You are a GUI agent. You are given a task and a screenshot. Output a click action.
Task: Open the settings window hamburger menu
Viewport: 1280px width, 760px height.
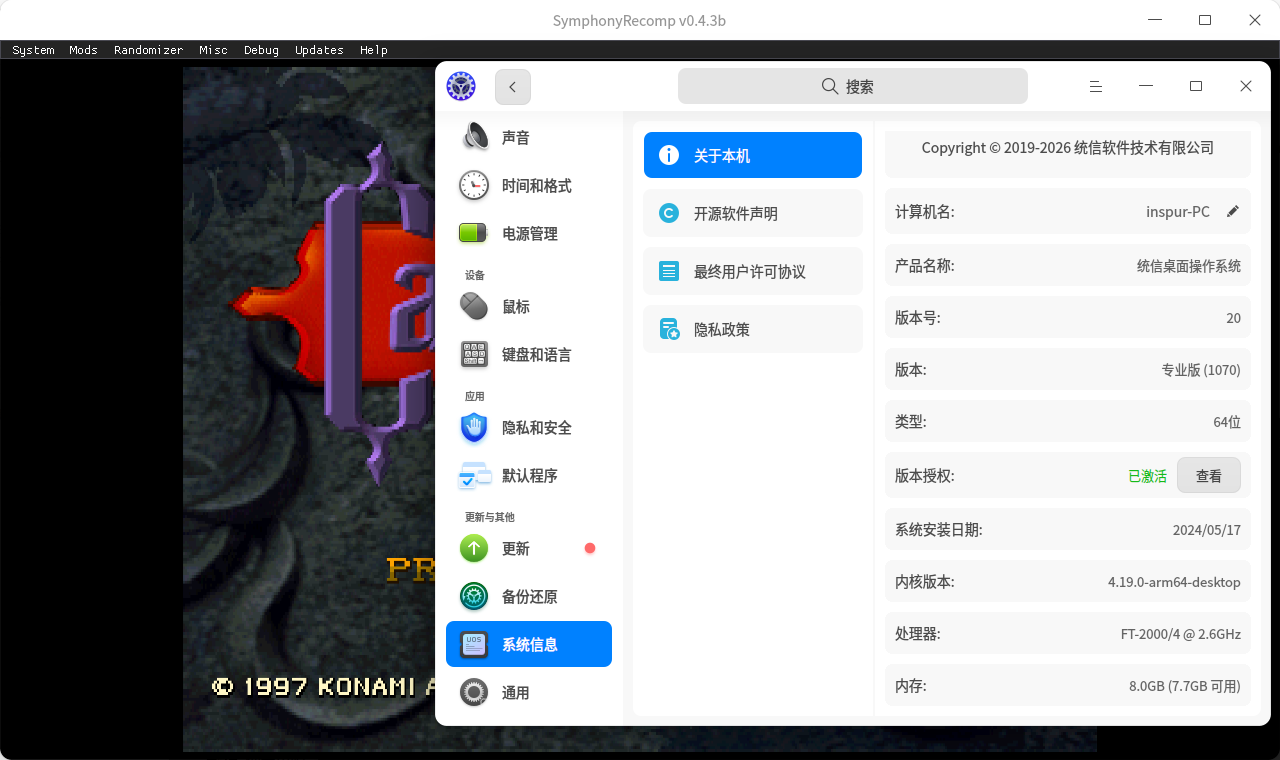[x=1096, y=86]
